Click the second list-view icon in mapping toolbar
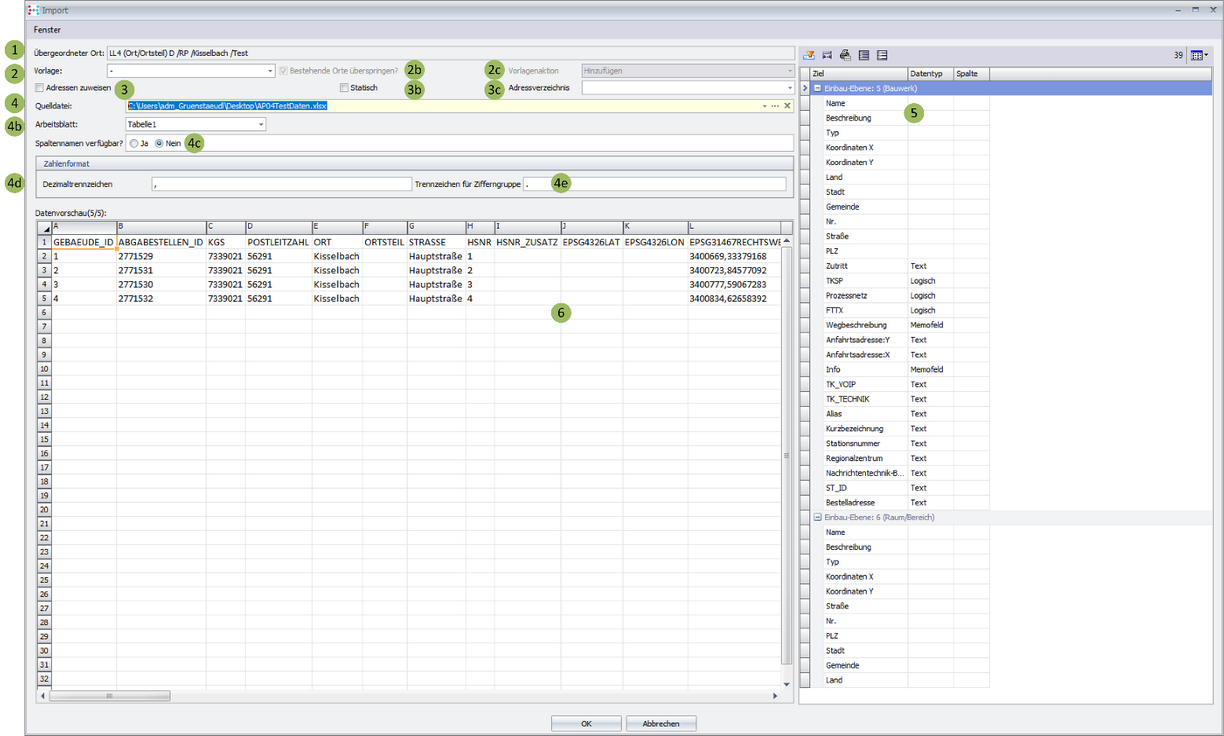Image resolution: width=1224 pixels, height=736 pixels. pos(882,55)
